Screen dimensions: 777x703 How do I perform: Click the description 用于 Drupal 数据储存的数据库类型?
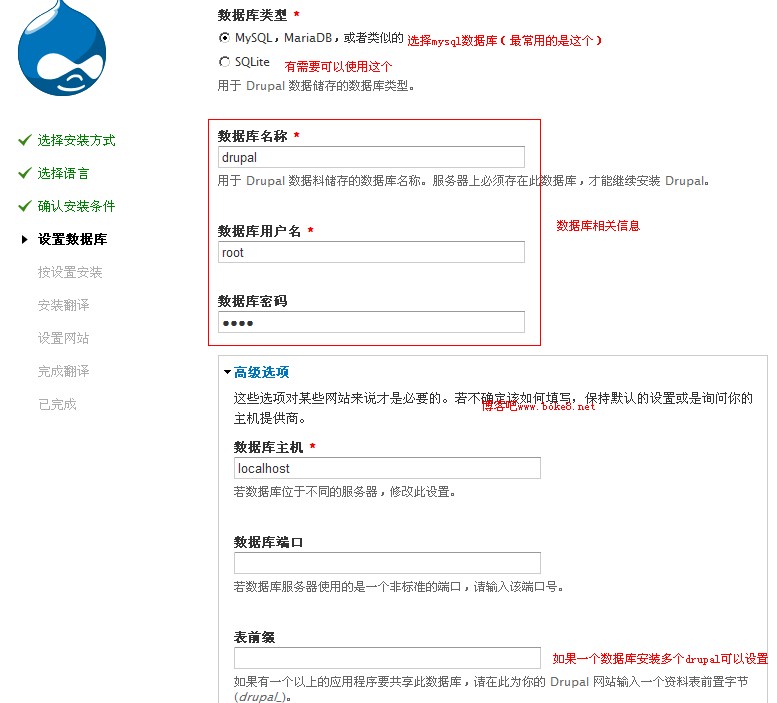tap(316, 86)
